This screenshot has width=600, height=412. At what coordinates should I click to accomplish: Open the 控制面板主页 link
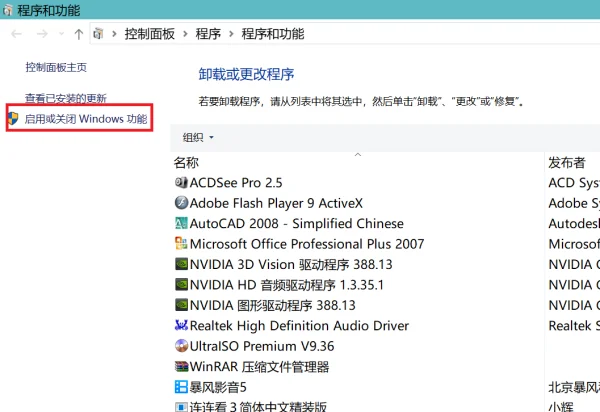pyautogui.click(x=56, y=67)
